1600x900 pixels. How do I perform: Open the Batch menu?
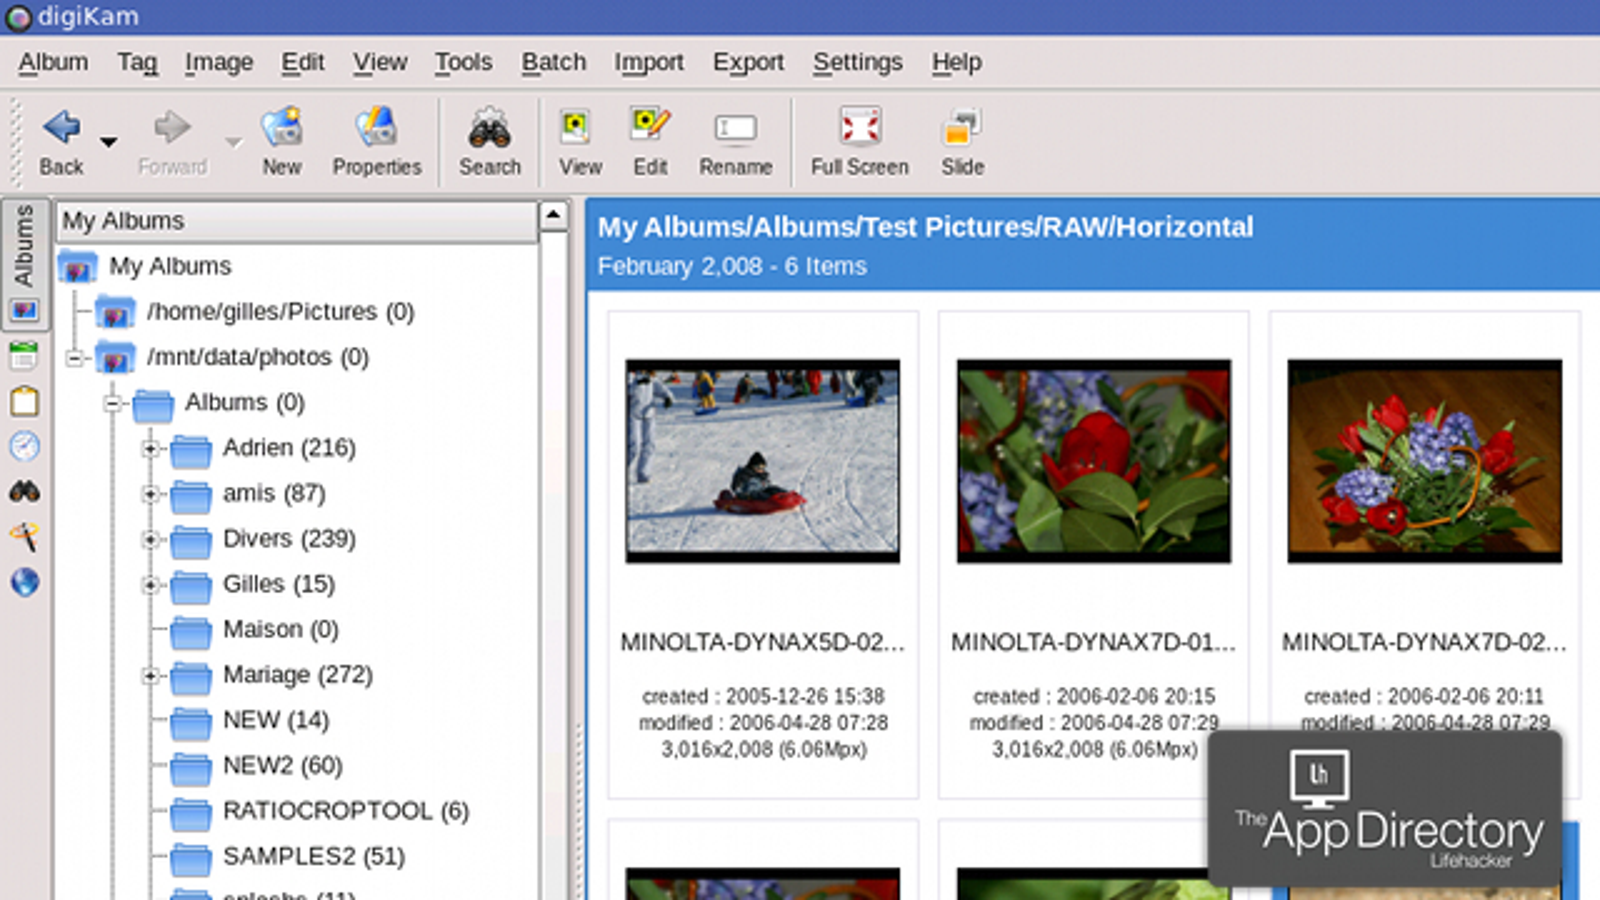point(553,62)
